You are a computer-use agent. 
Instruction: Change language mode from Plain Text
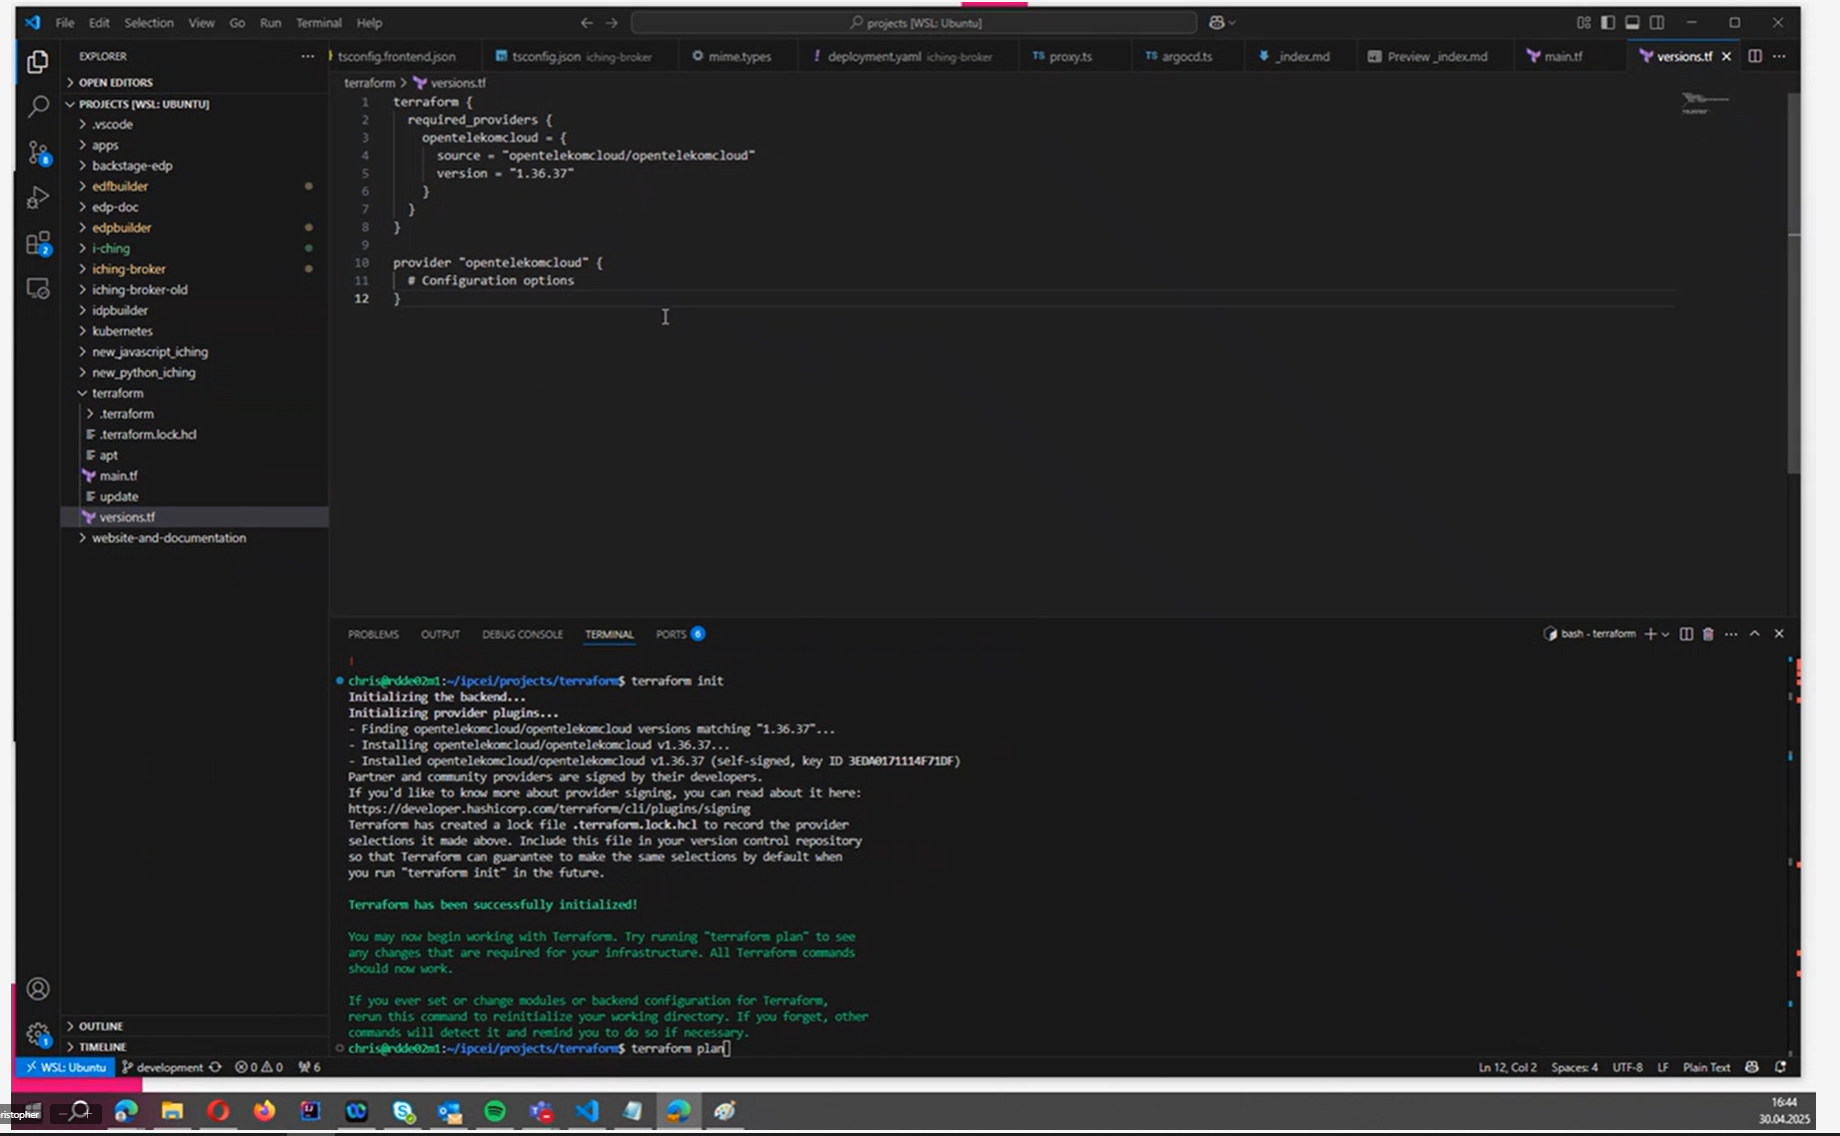pyautogui.click(x=1706, y=1067)
